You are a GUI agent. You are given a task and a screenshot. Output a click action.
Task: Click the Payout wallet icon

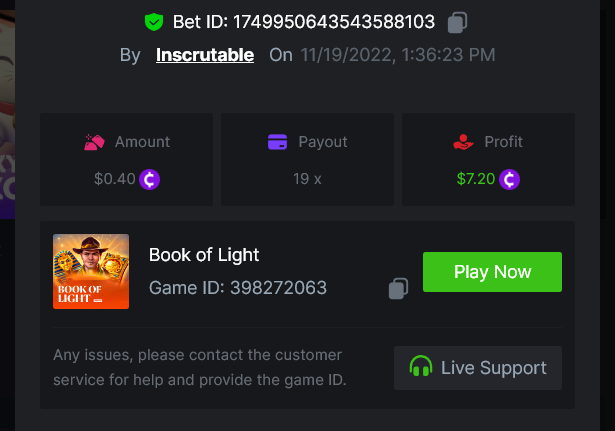[278, 142]
